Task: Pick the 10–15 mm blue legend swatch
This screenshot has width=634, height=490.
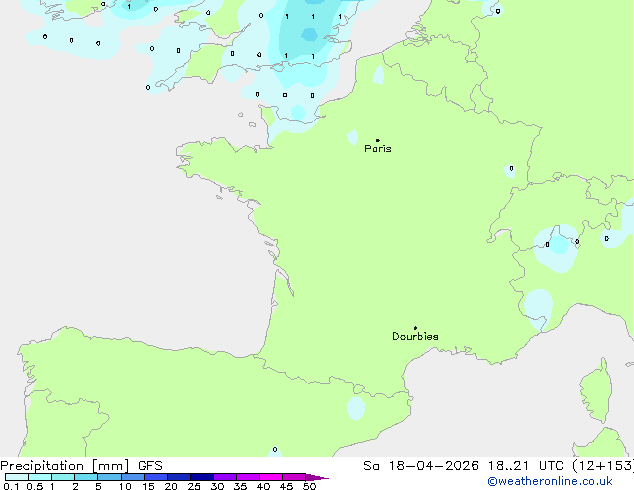Action: coord(133,477)
